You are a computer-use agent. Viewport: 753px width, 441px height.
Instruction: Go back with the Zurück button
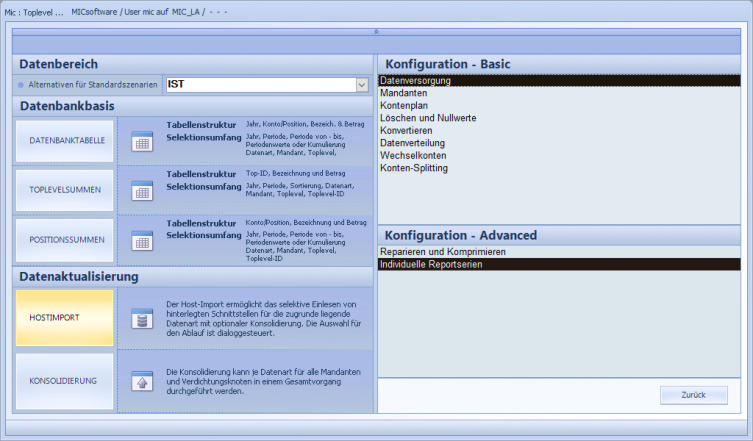tap(693, 395)
